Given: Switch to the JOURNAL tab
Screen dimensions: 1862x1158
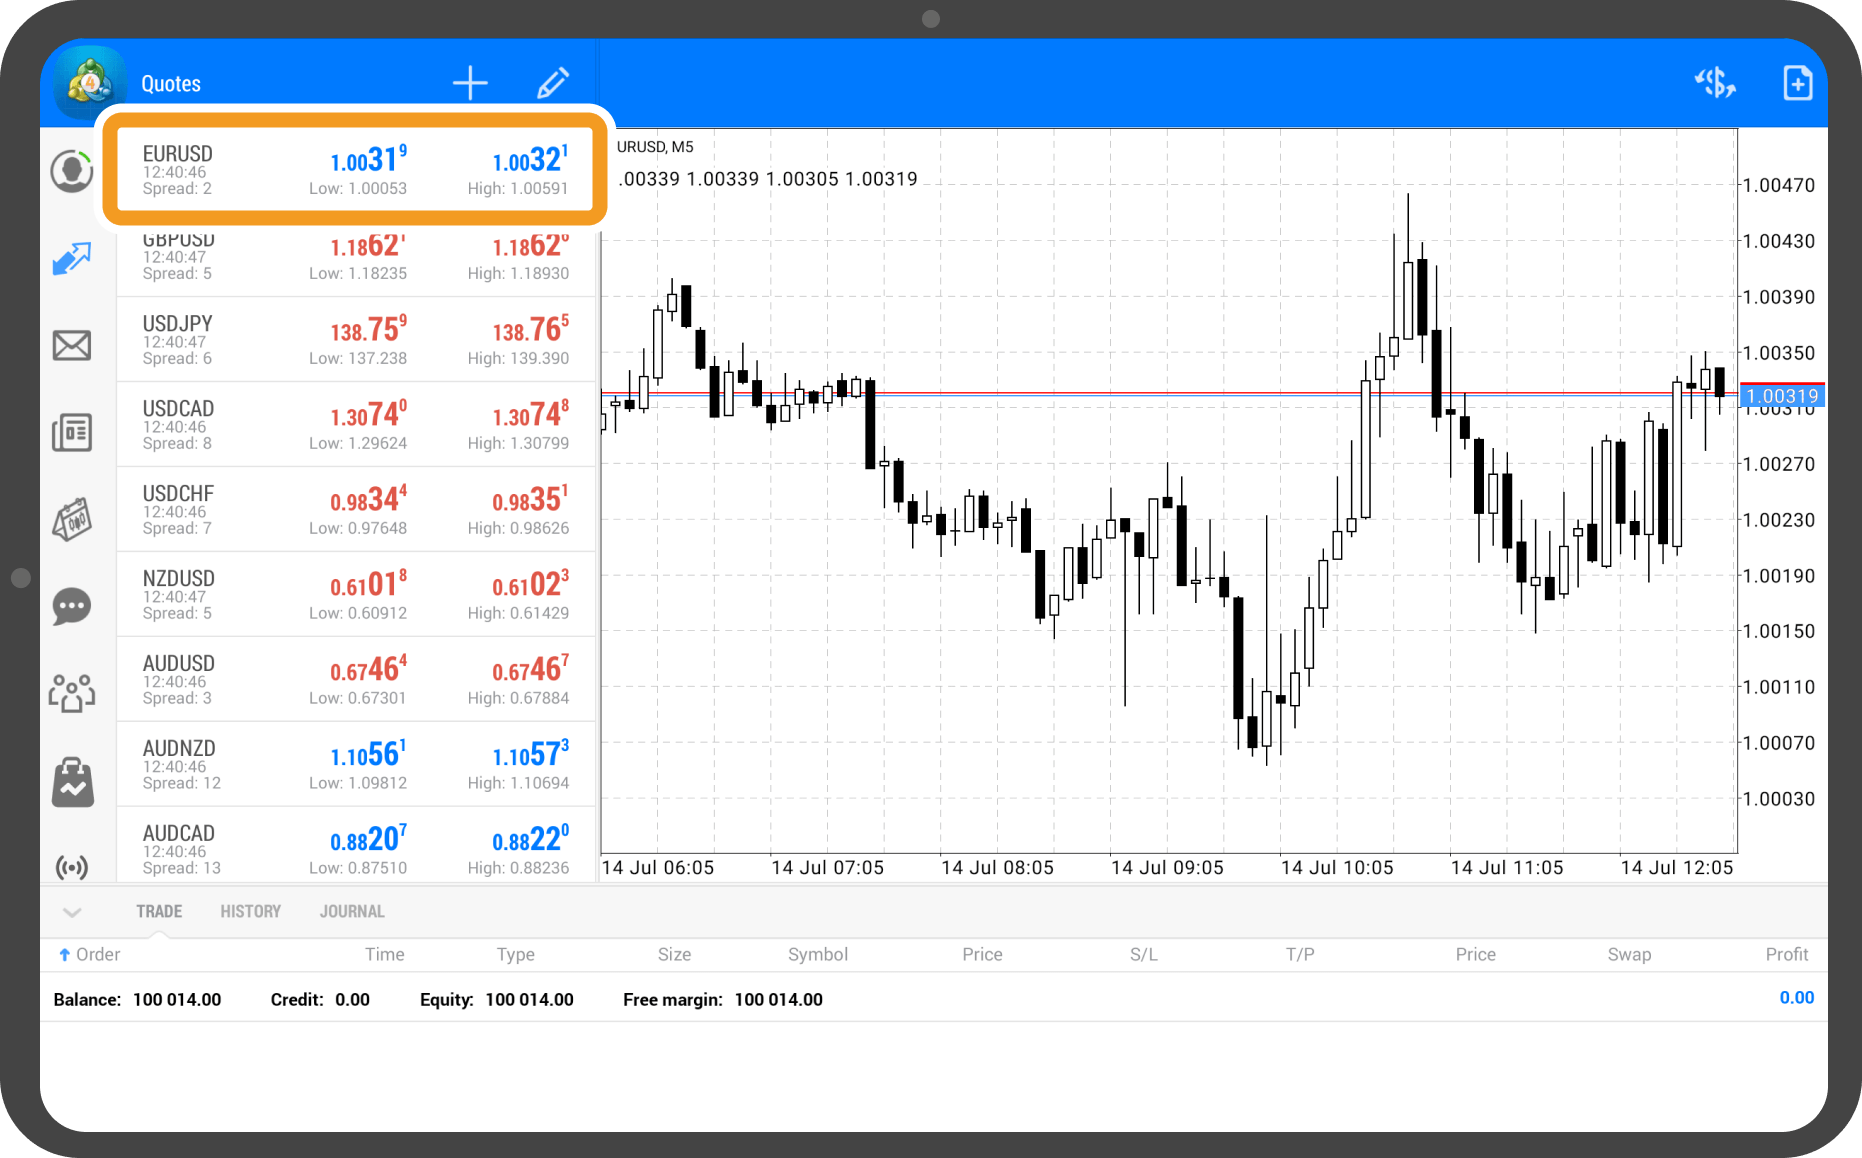Looking at the screenshot, I should (352, 912).
